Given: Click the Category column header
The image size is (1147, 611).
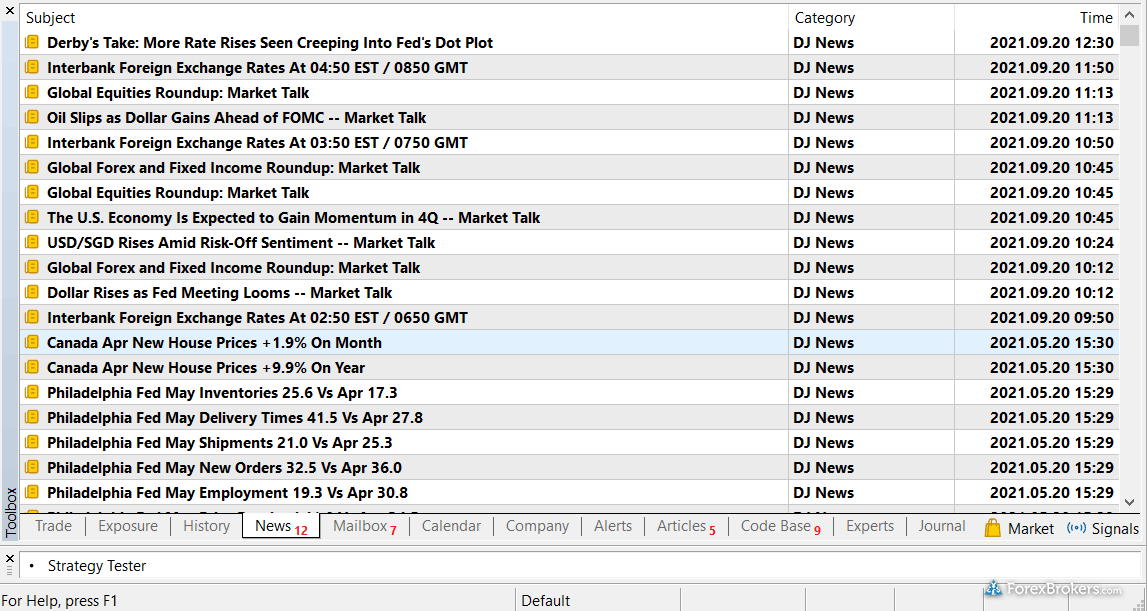Looking at the screenshot, I should [x=824, y=18].
